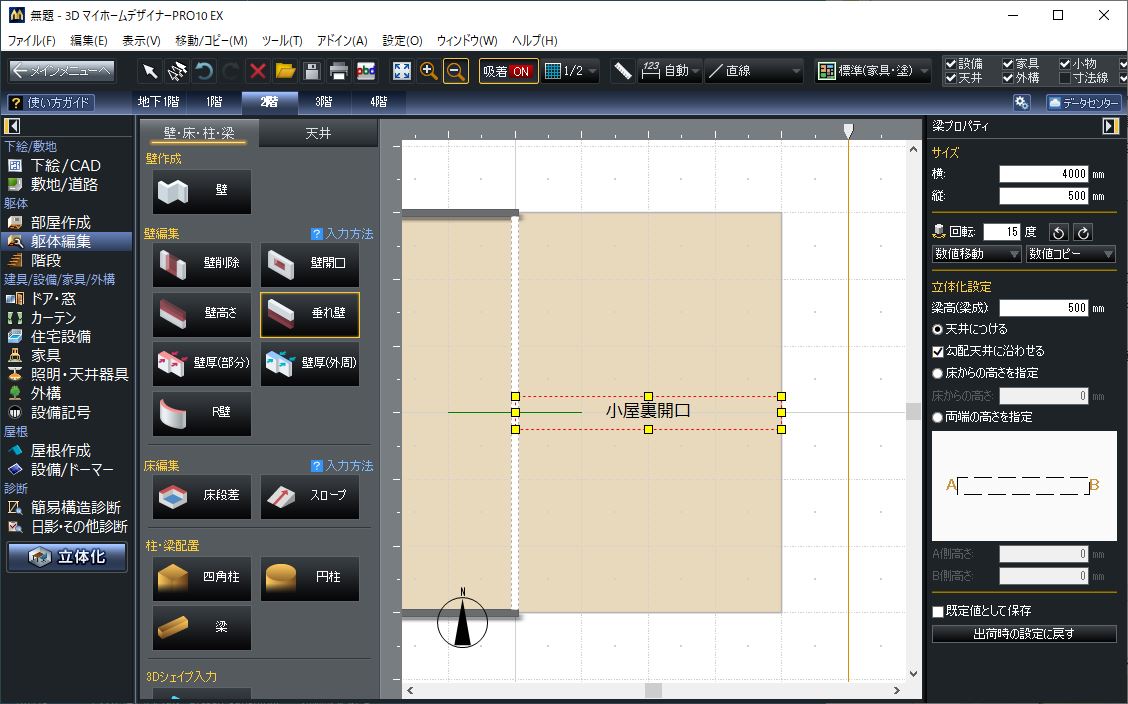Switch to the 3階 floor tab

point(324,101)
